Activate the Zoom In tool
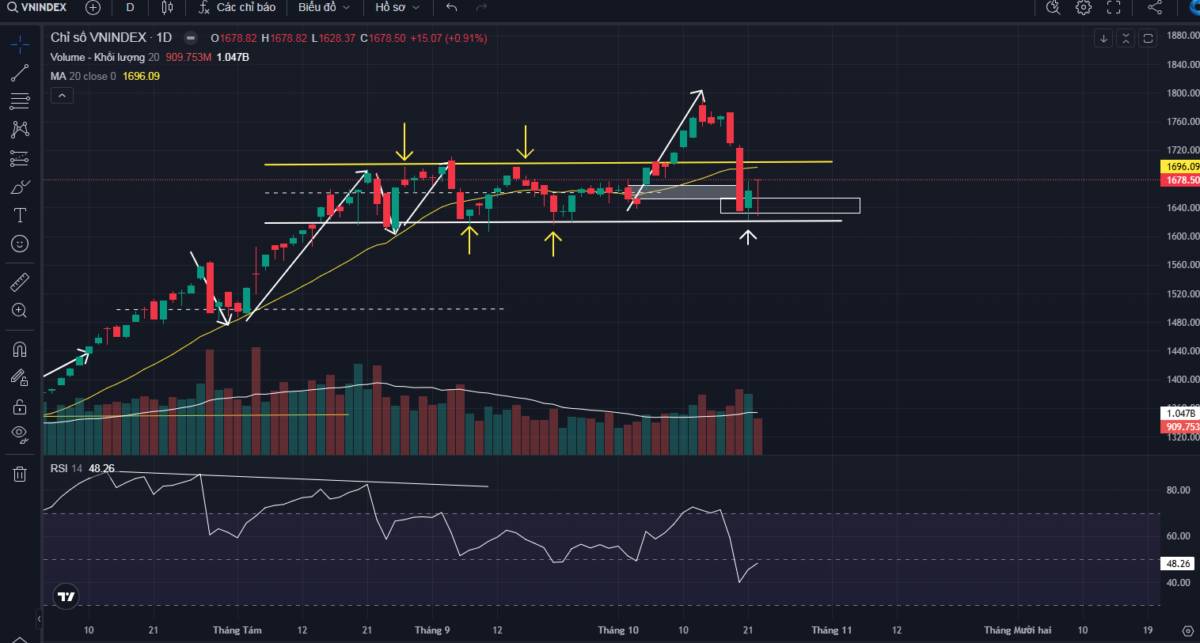 pyautogui.click(x=19, y=310)
